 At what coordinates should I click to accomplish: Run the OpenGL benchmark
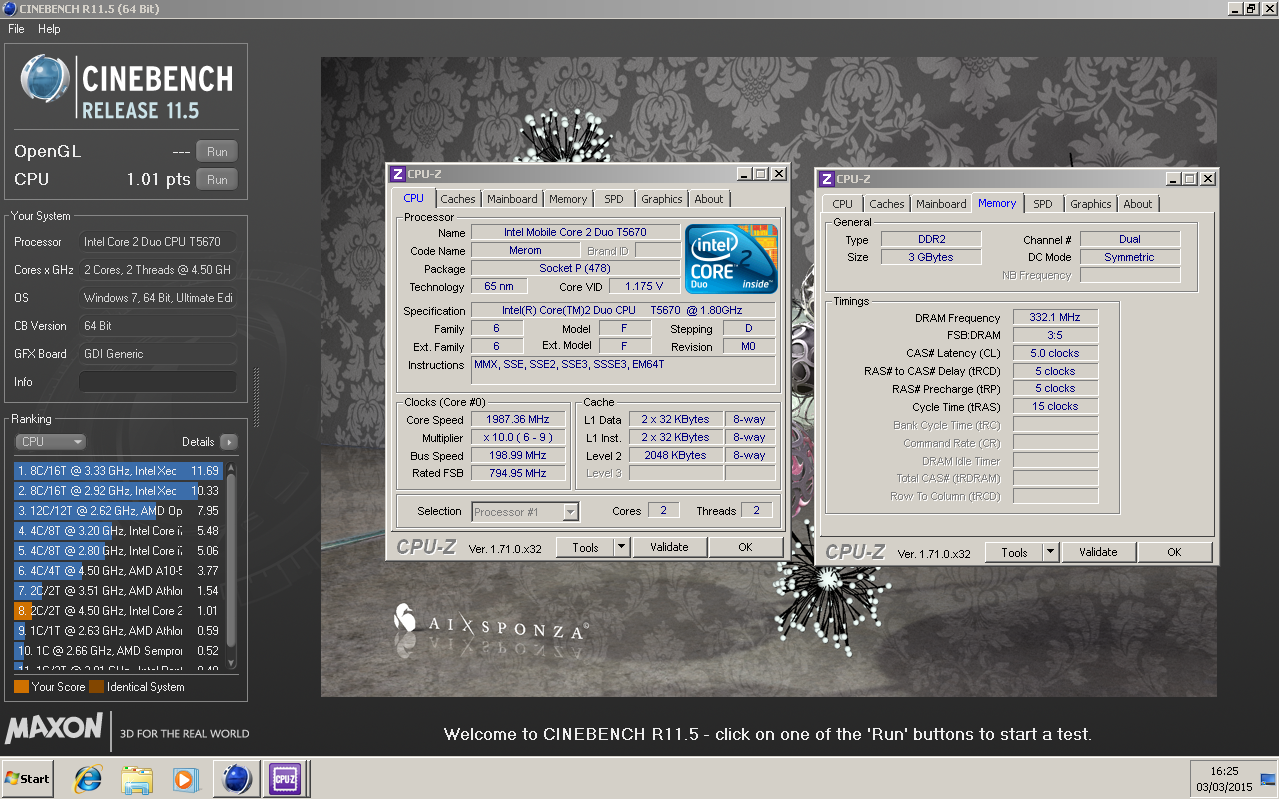coord(217,152)
